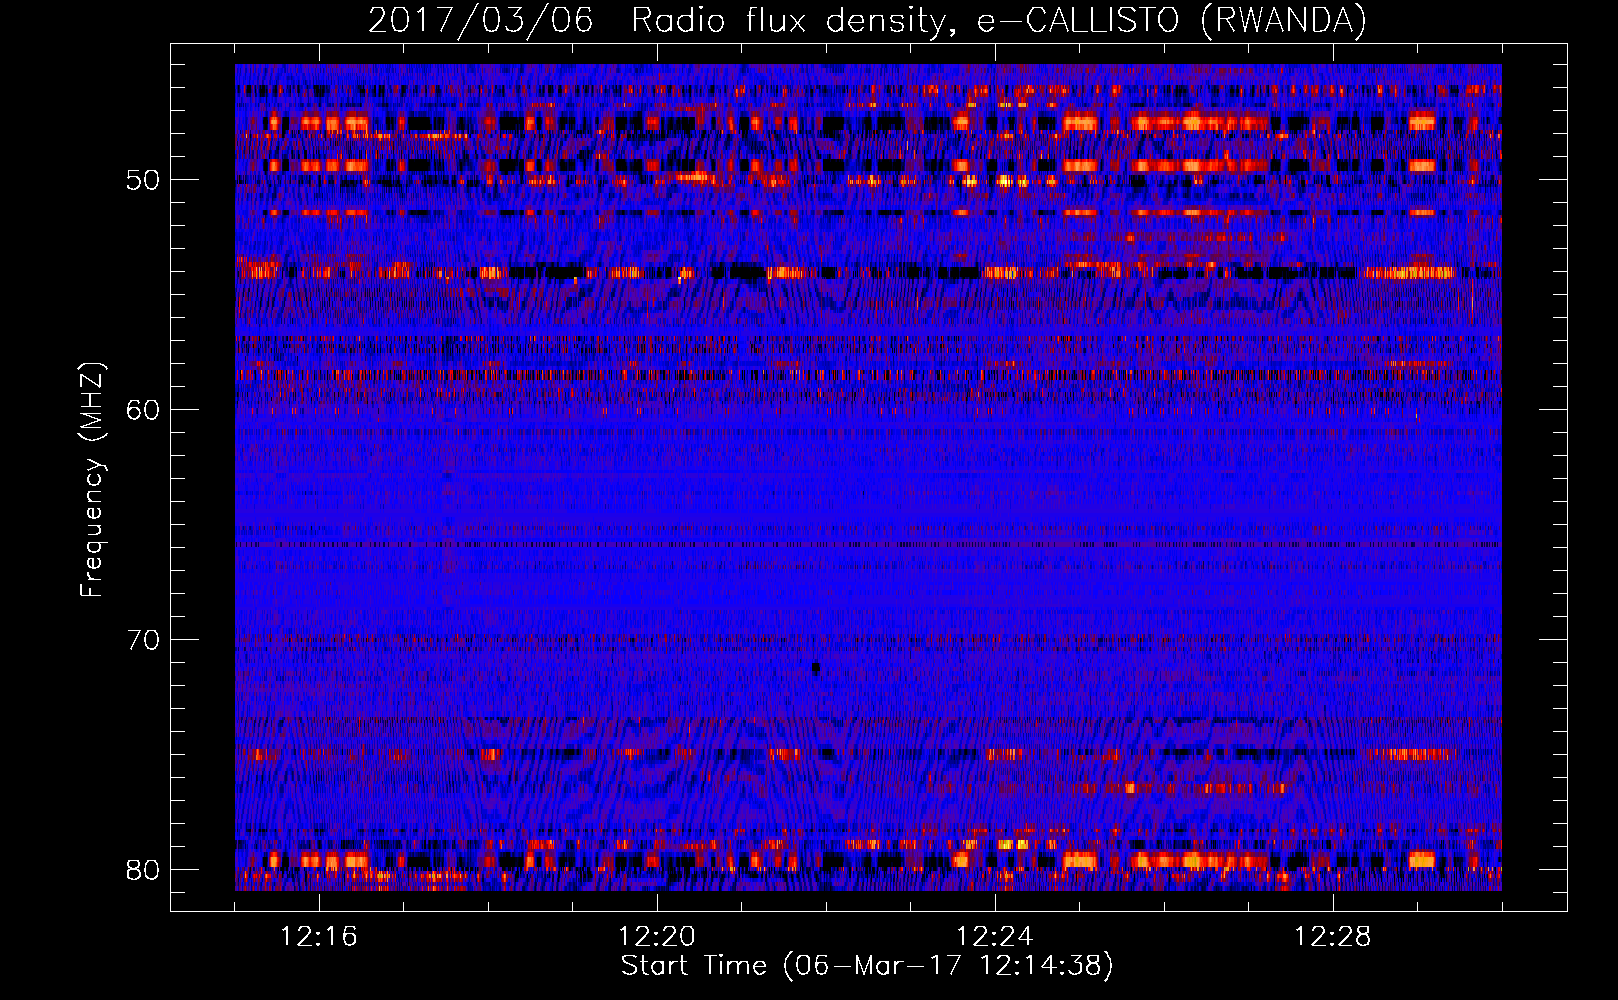Click the frequency tick label '70'

[143, 640]
